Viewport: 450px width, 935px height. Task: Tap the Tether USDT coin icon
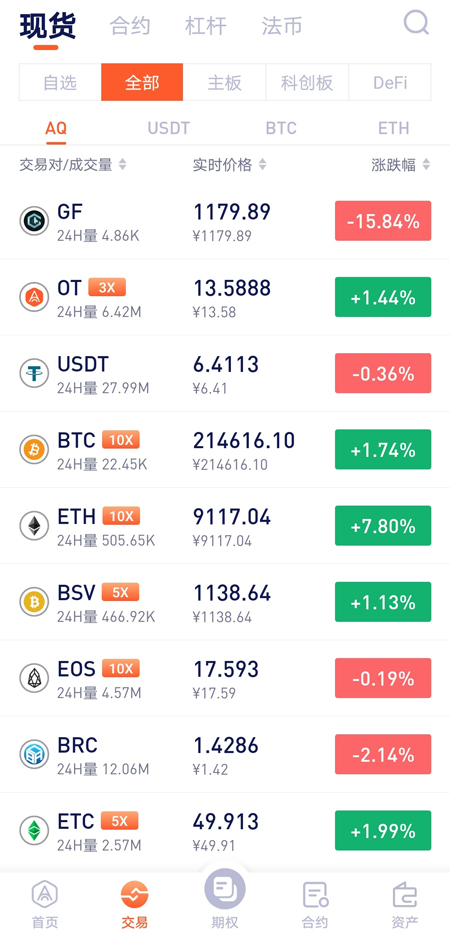(34, 373)
